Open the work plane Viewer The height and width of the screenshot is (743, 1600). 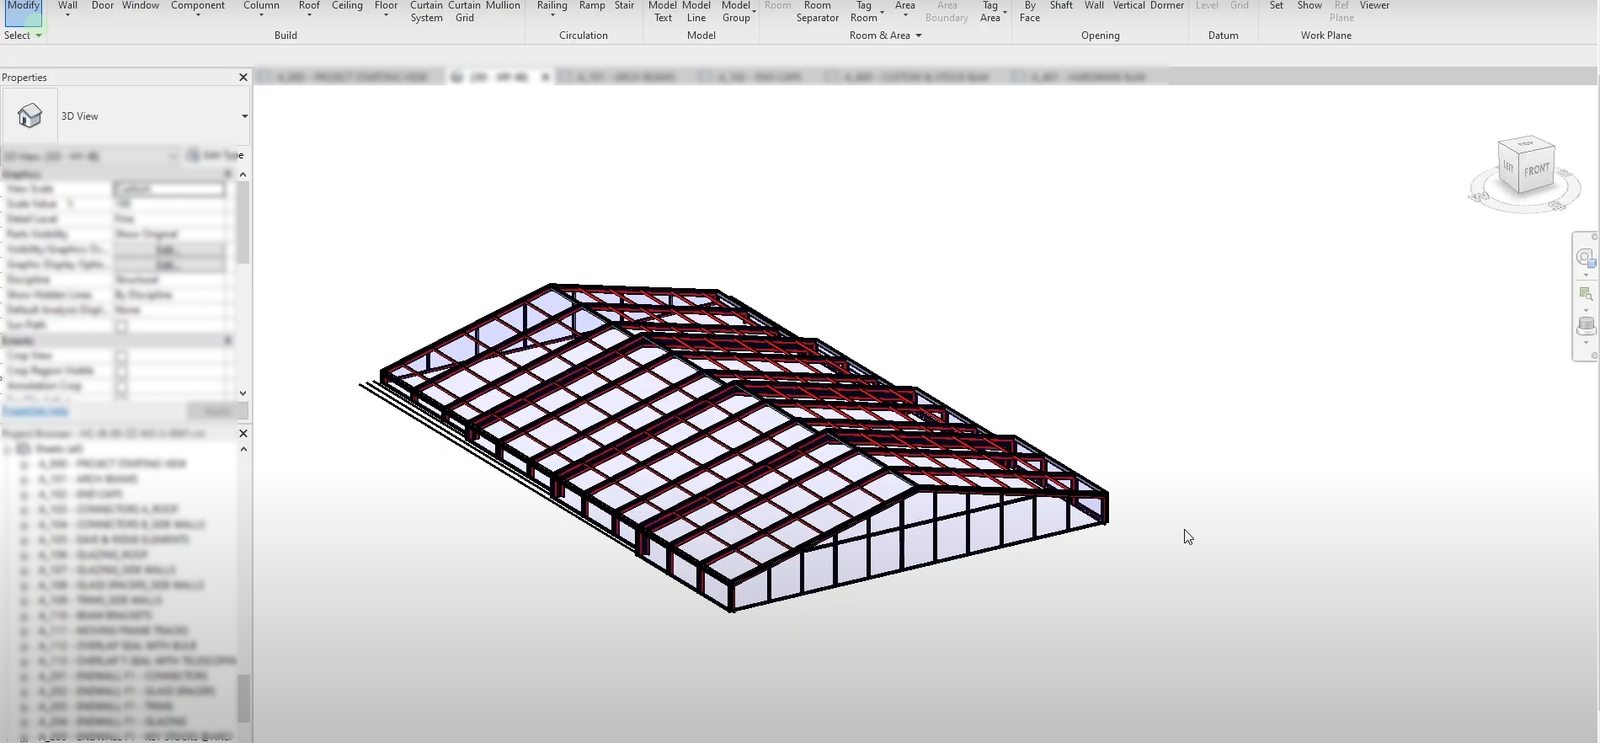tap(1374, 6)
